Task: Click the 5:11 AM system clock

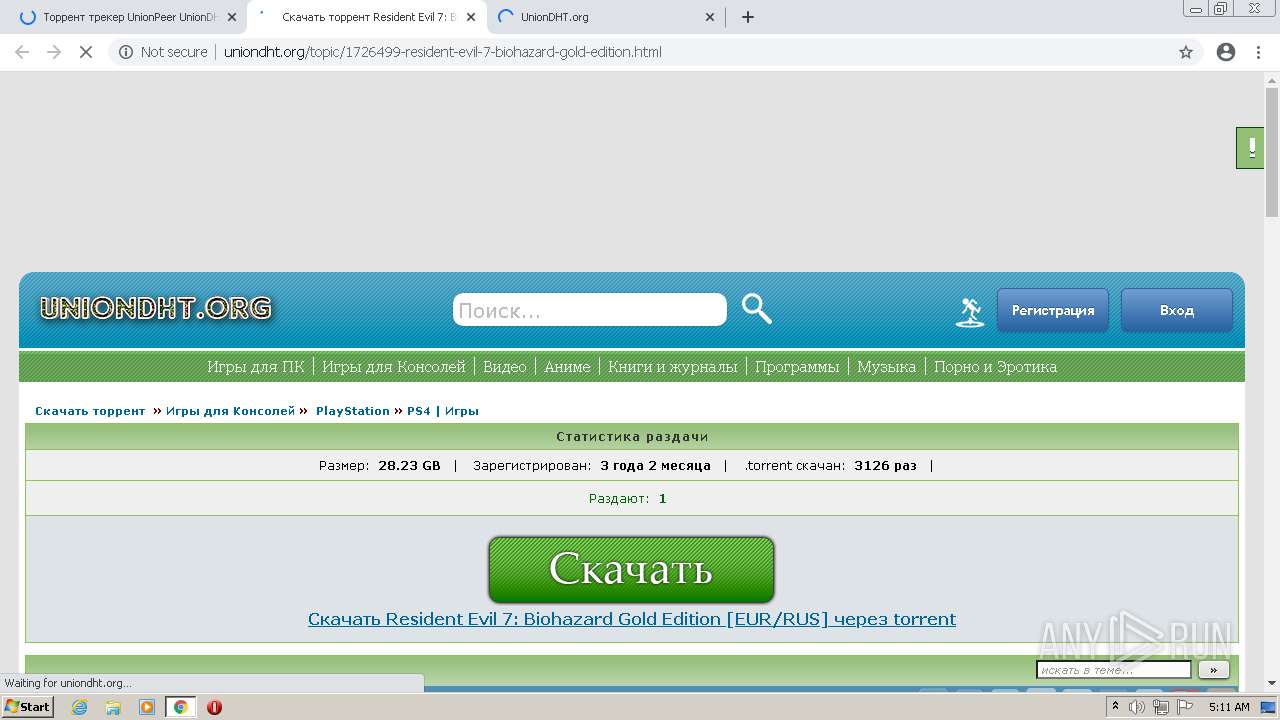Action: coord(1229,707)
